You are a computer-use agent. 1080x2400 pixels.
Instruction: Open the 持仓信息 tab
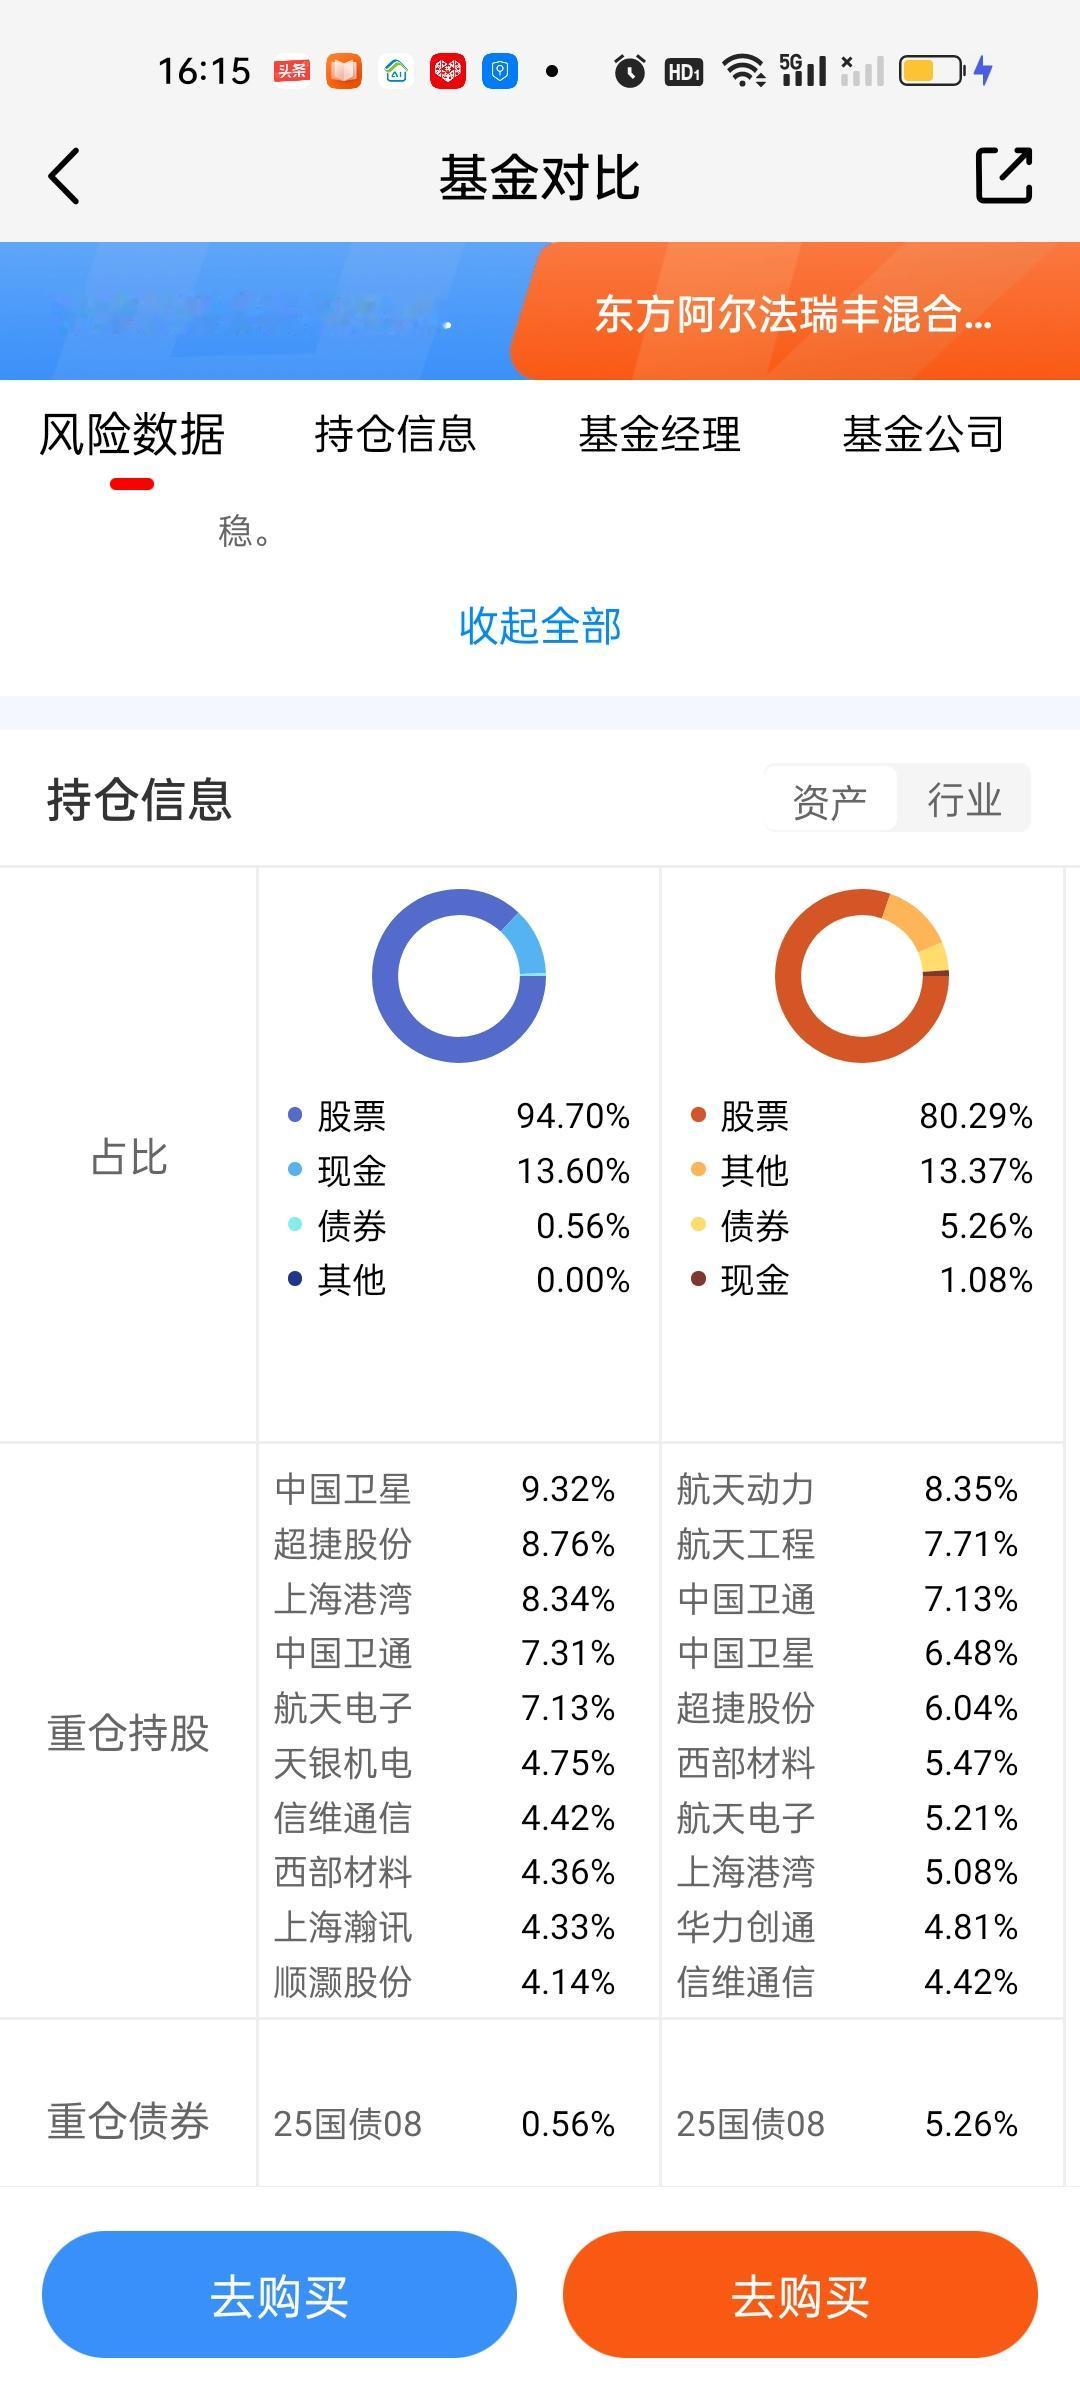395,435
